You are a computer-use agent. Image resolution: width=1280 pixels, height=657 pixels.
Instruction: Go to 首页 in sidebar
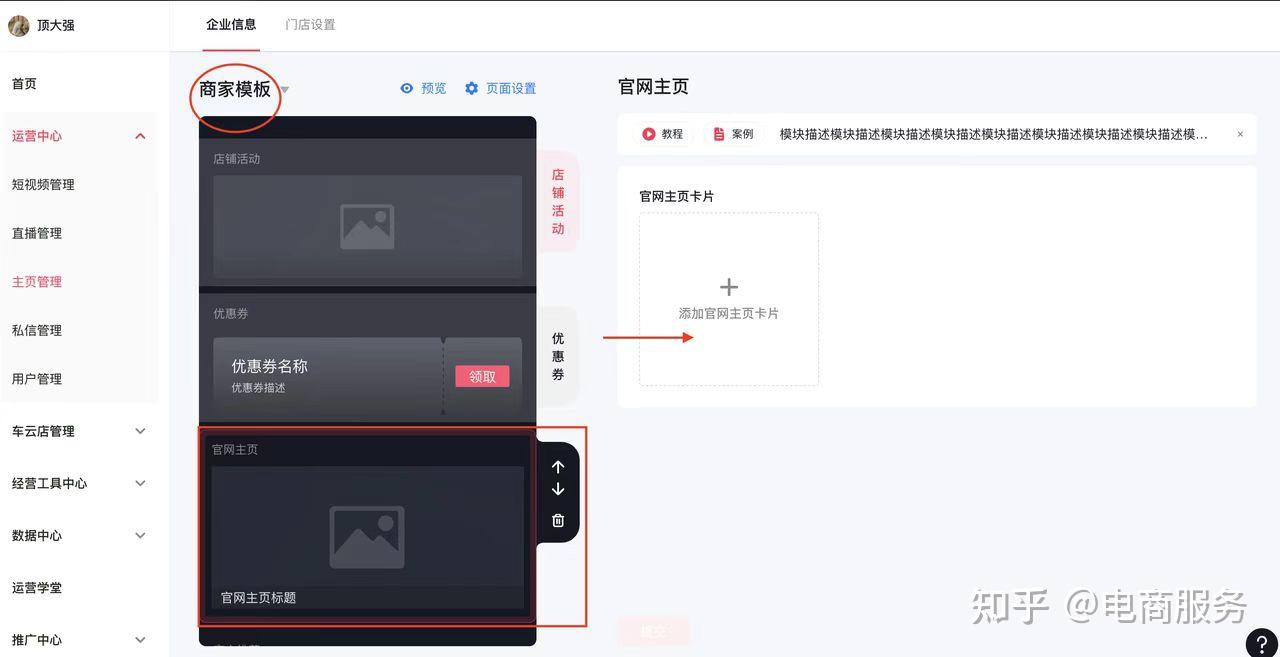(24, 84)
